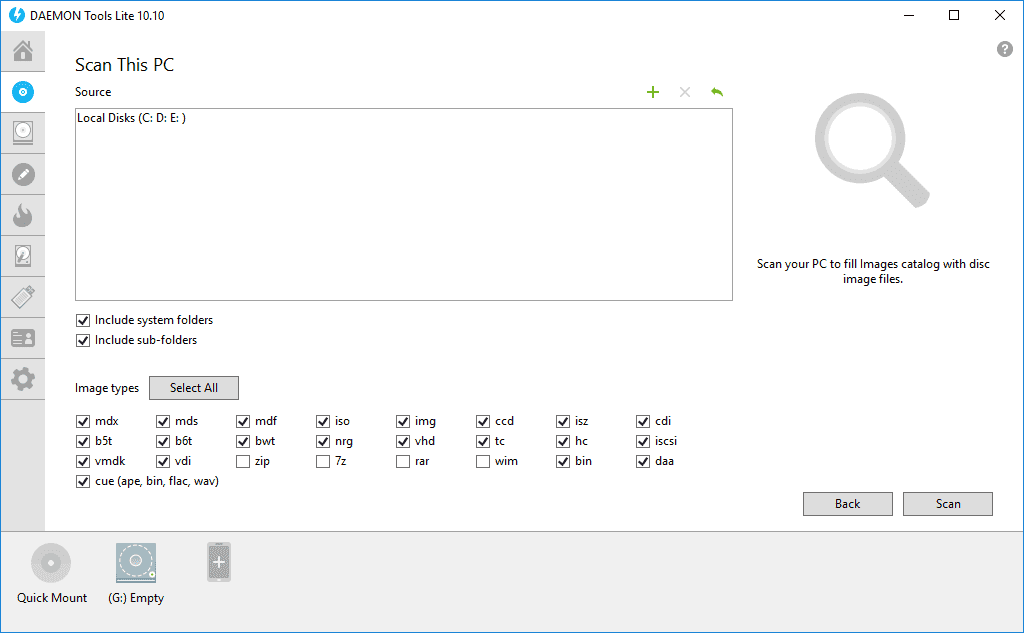Open the Burn flame sidebar icon

click(x=23, y=216)
